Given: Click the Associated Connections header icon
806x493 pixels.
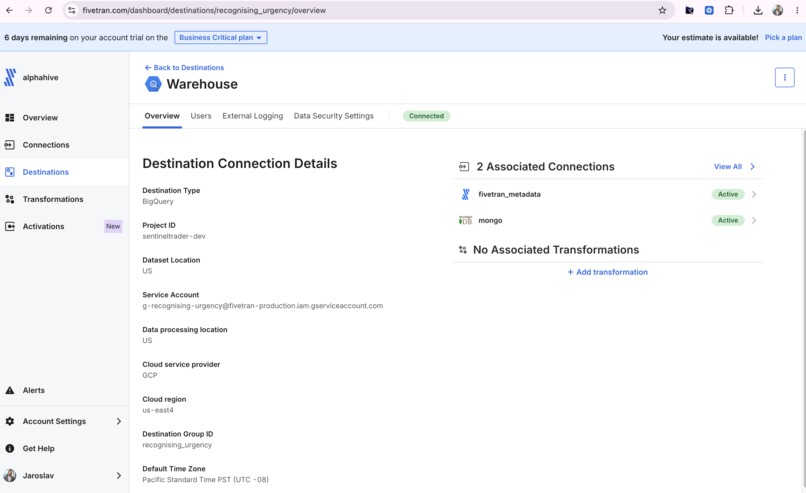Looking at the screenshot, I should (x=464, y=167).
